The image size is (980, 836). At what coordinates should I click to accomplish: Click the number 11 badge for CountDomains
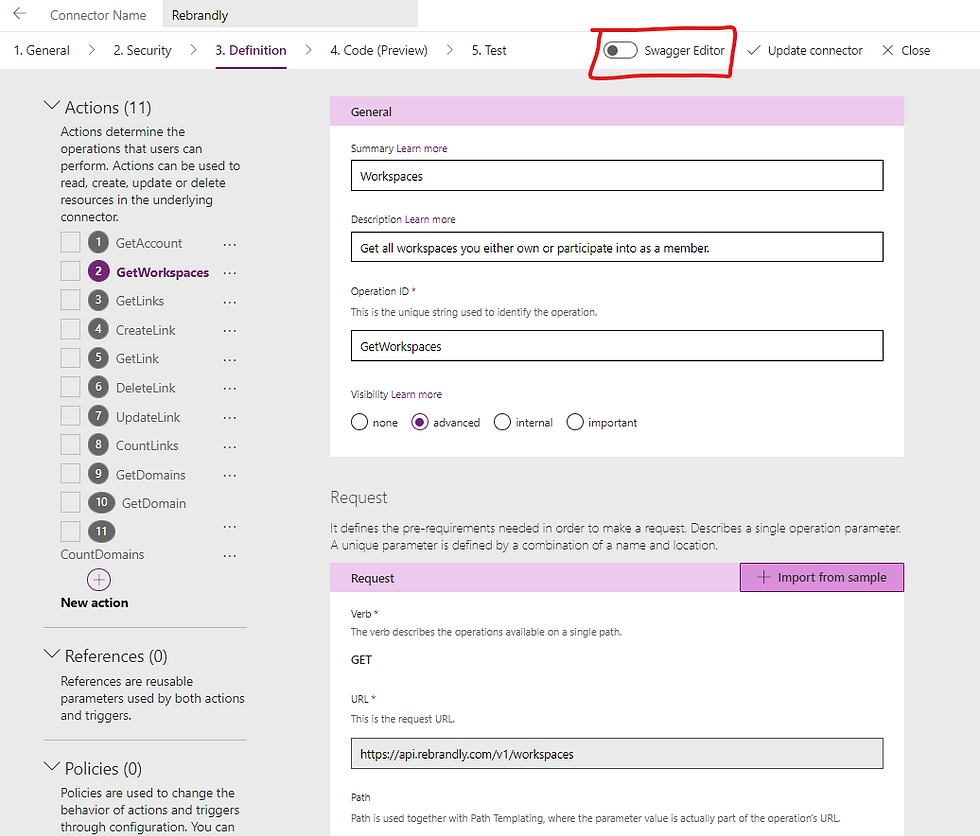click(101, 532)
